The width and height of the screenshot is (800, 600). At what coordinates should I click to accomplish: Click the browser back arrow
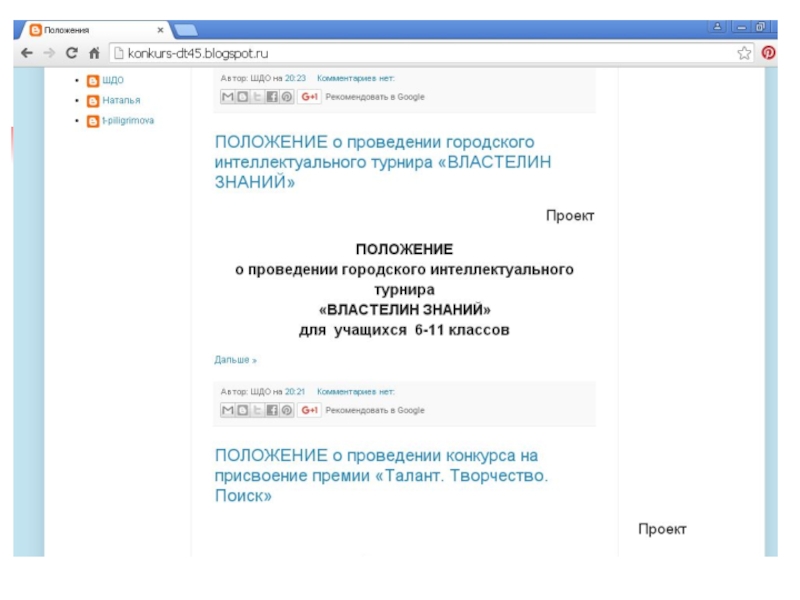coord(27,53)
